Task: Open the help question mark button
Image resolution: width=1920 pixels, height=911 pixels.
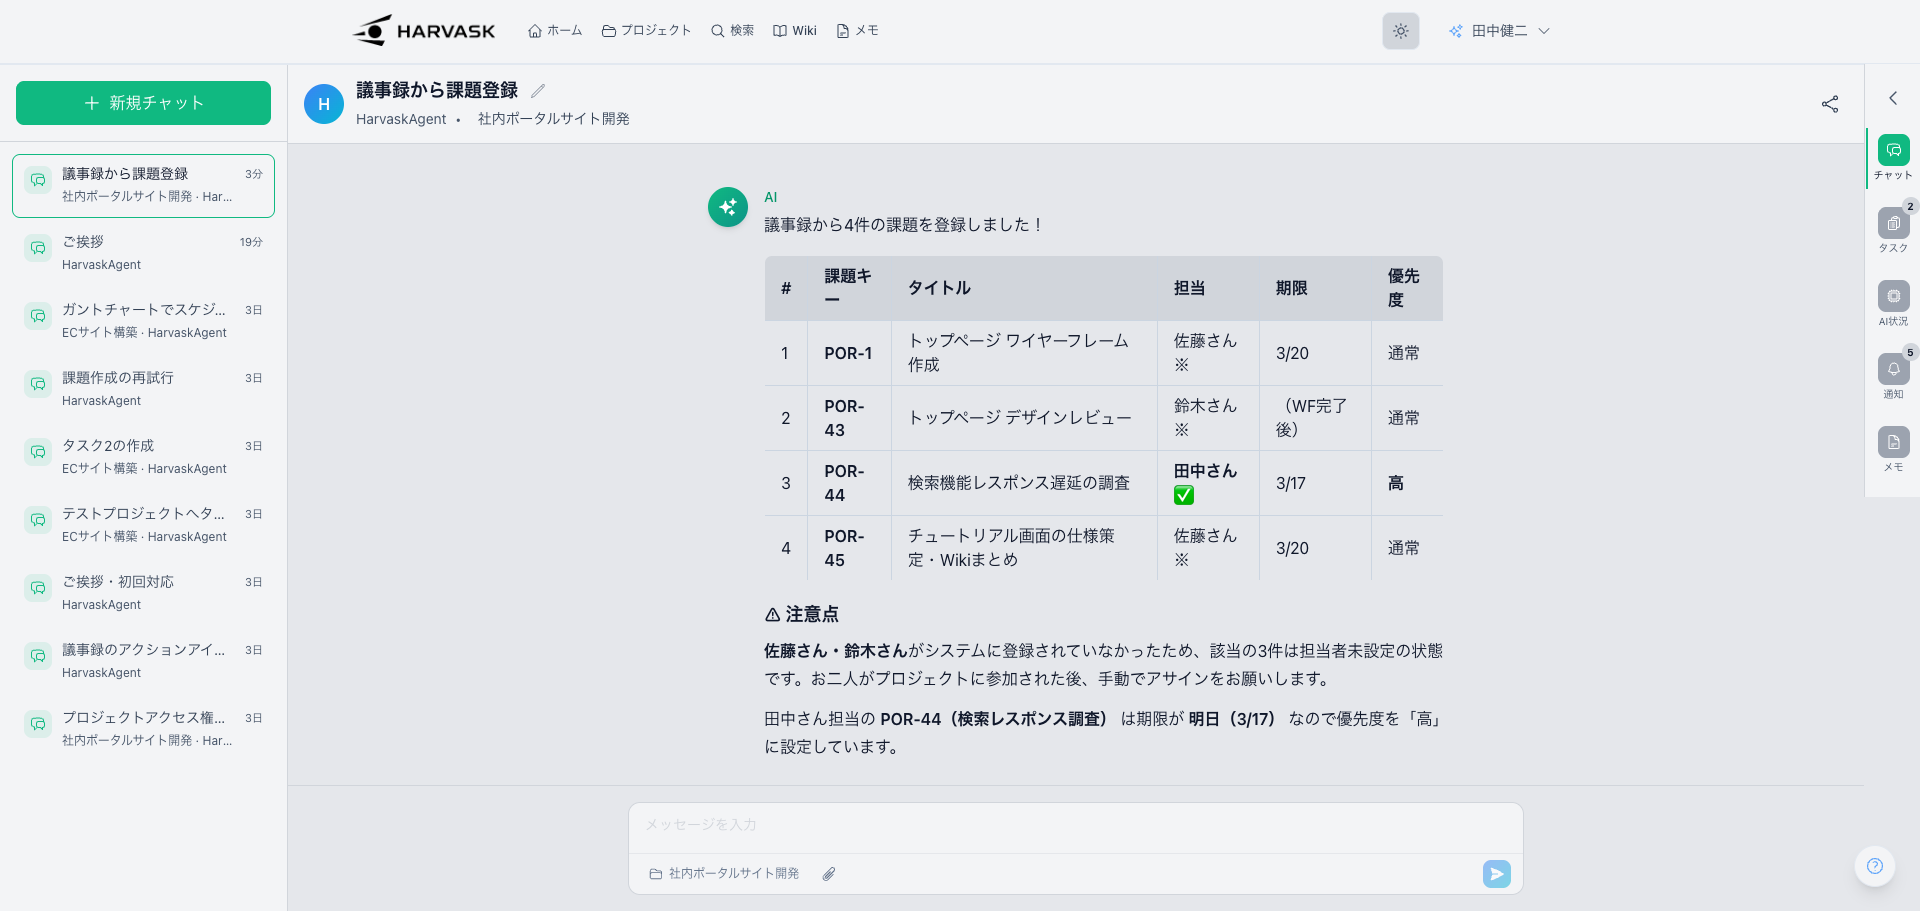Action: pyautogui.click(x=1874, y=866)
